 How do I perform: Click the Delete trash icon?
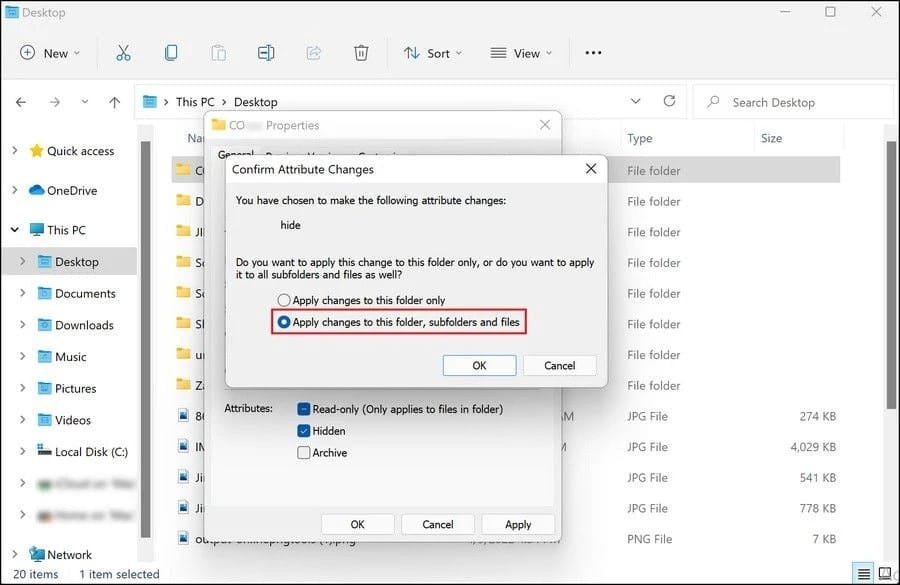point(360,53)
